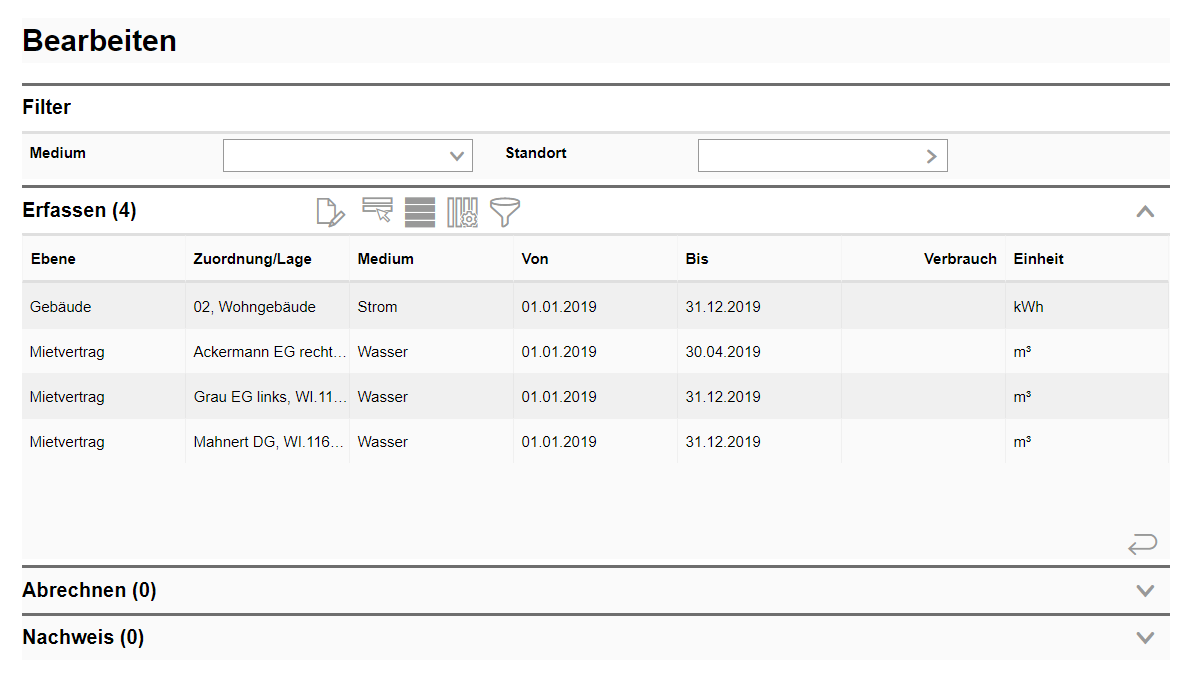The width and height of the screenshot is (1191, 679).
Task: Click the row selection cursor icon
Action: coord(377,210)
